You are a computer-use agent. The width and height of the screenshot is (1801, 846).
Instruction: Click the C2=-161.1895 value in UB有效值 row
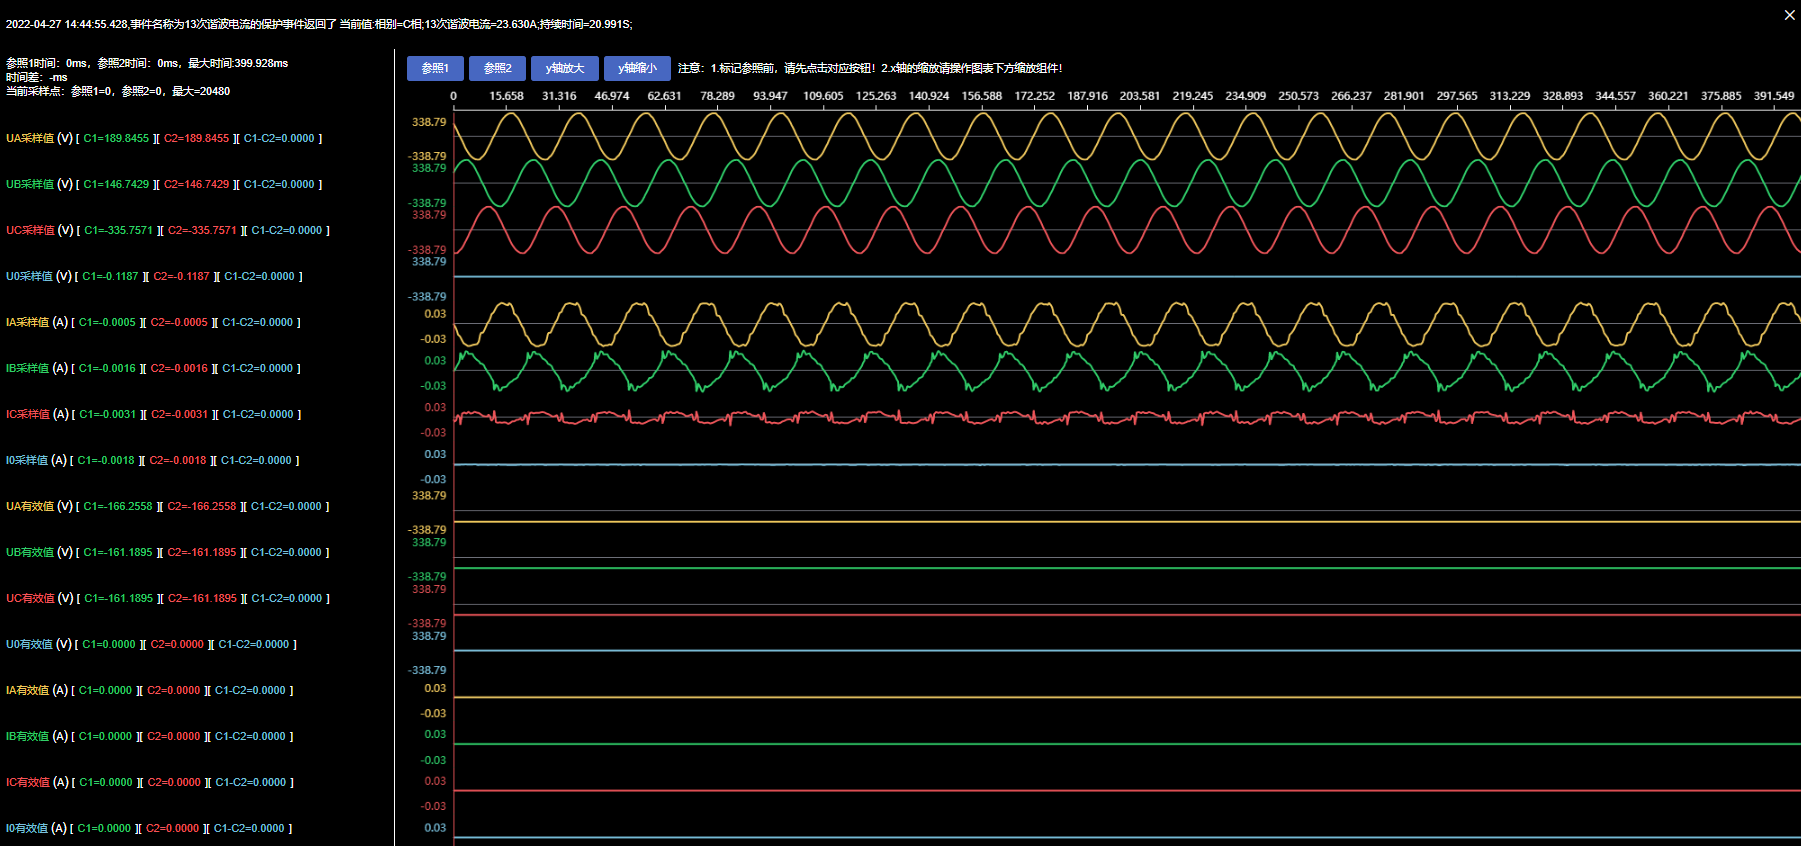(202, 552)
